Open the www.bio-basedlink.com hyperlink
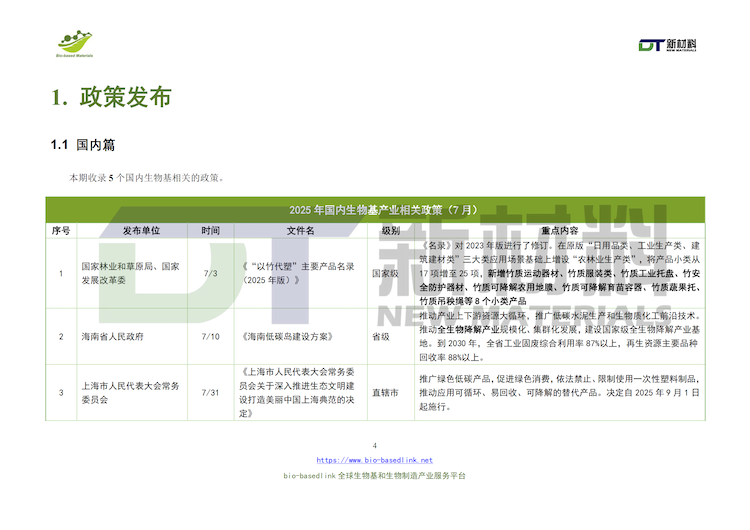The height and width of the screenshot is (530, 750). pos(374,460)
